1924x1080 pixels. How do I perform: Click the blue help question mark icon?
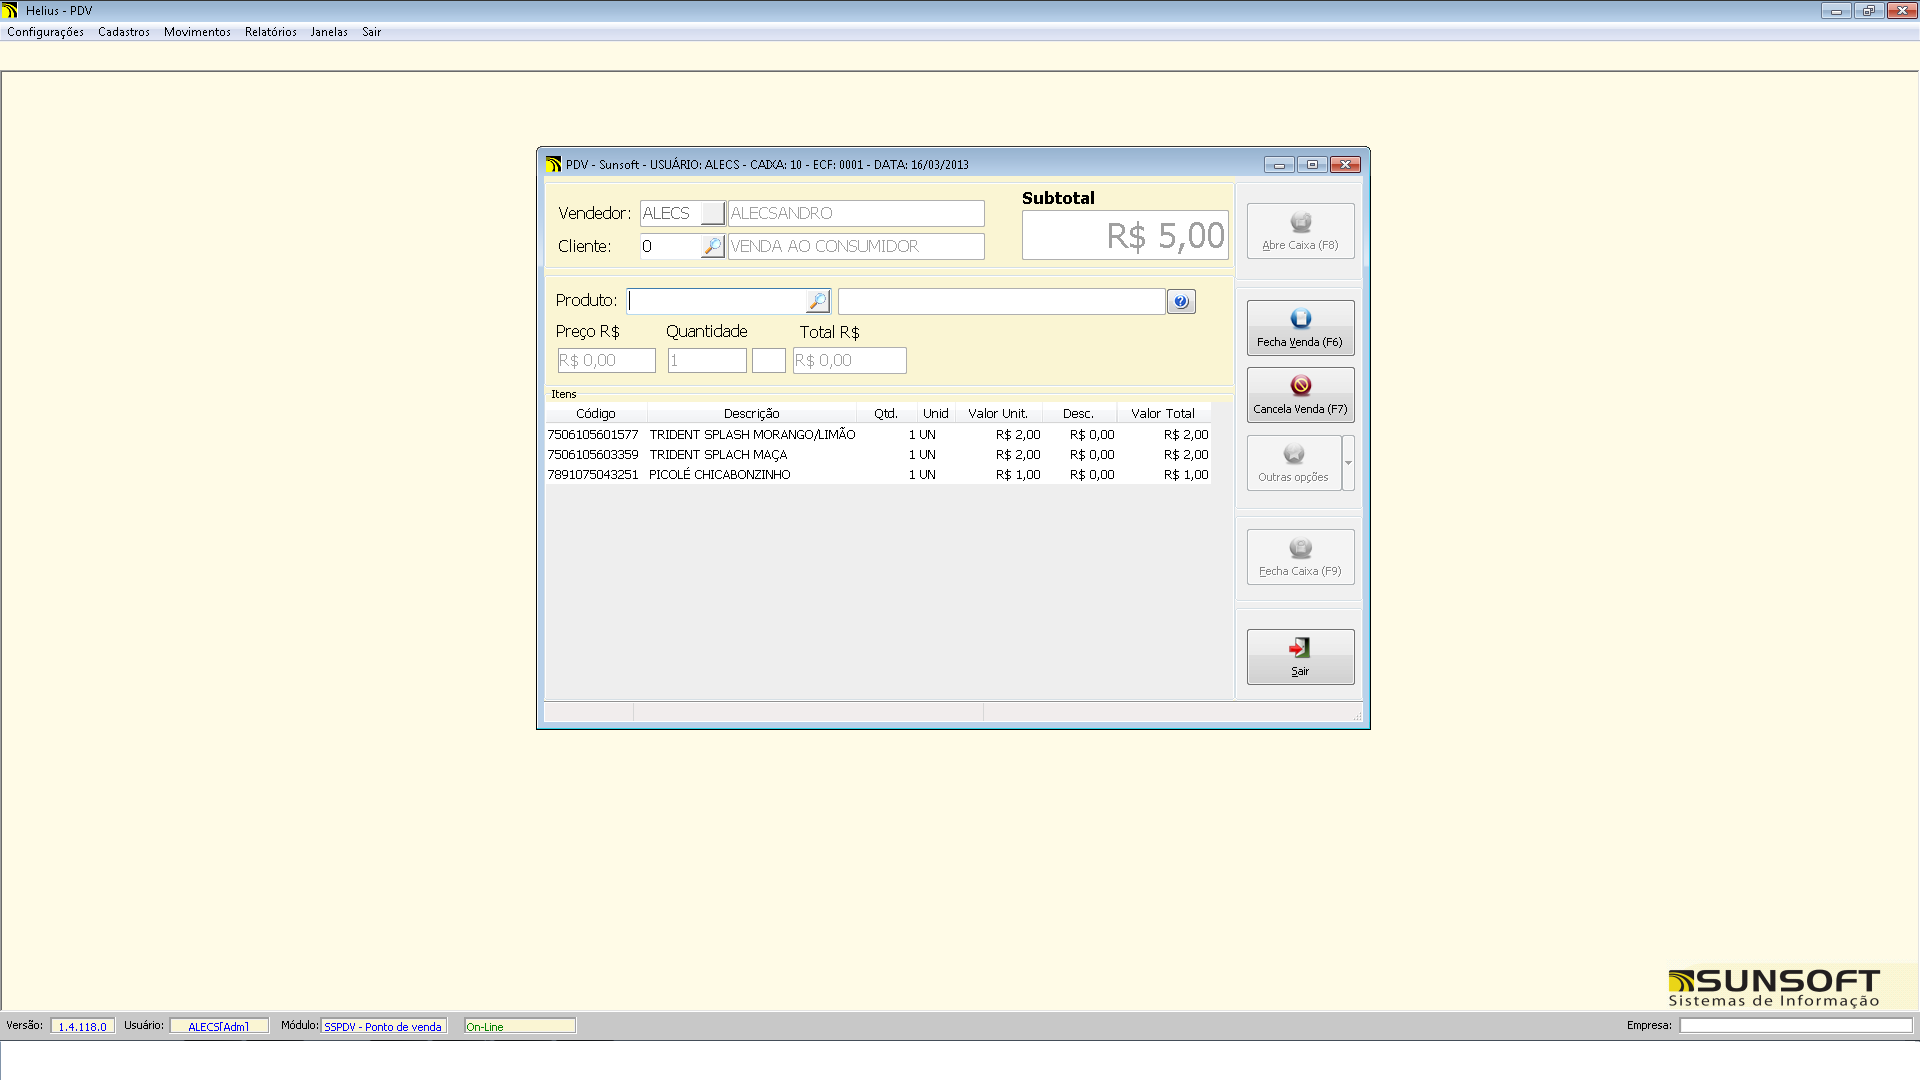[1181, 301]
